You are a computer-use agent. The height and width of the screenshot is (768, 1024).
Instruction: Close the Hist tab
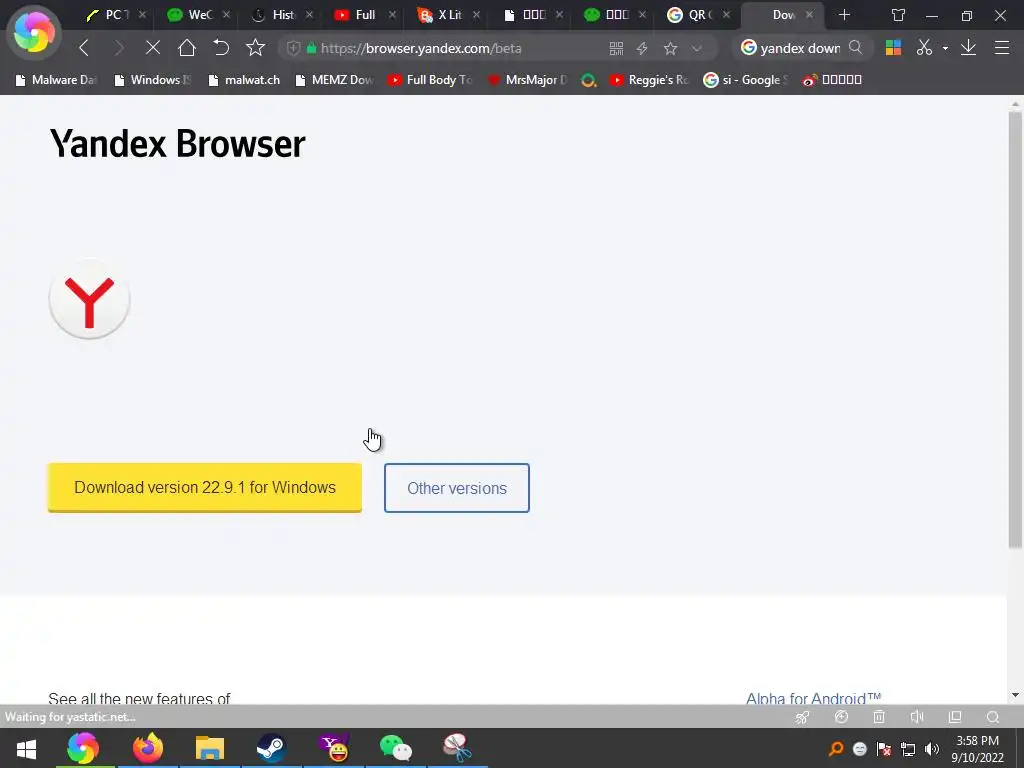pyautogui.click(x=310, y=14)
